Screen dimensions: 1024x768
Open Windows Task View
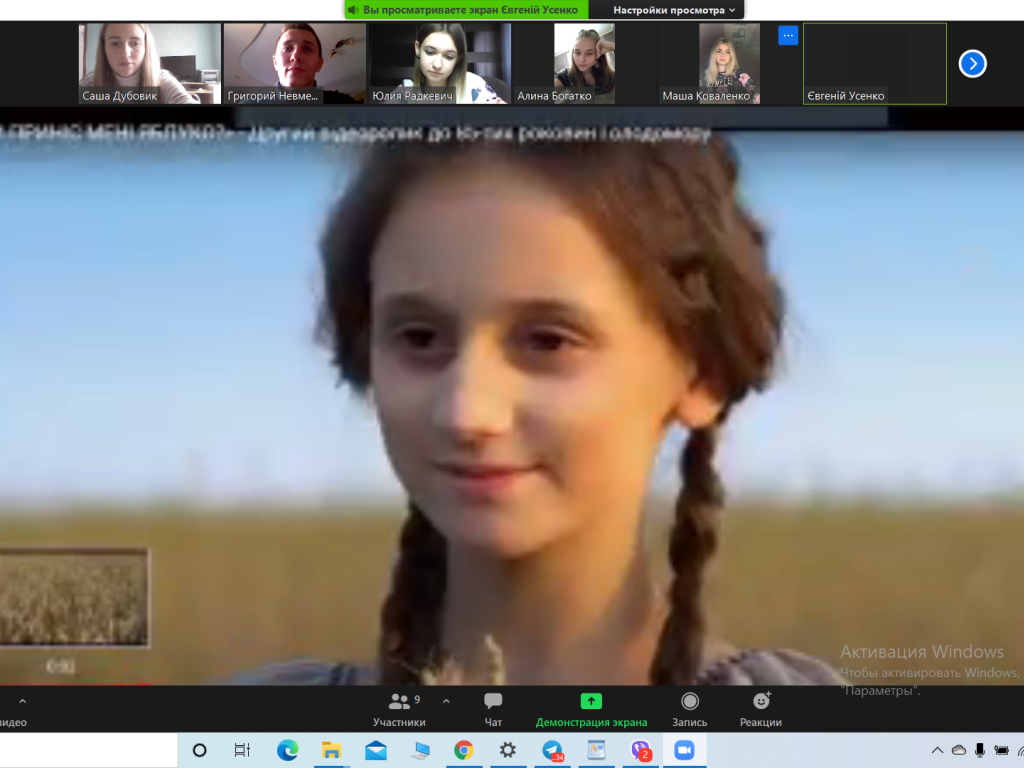[242, 750]
